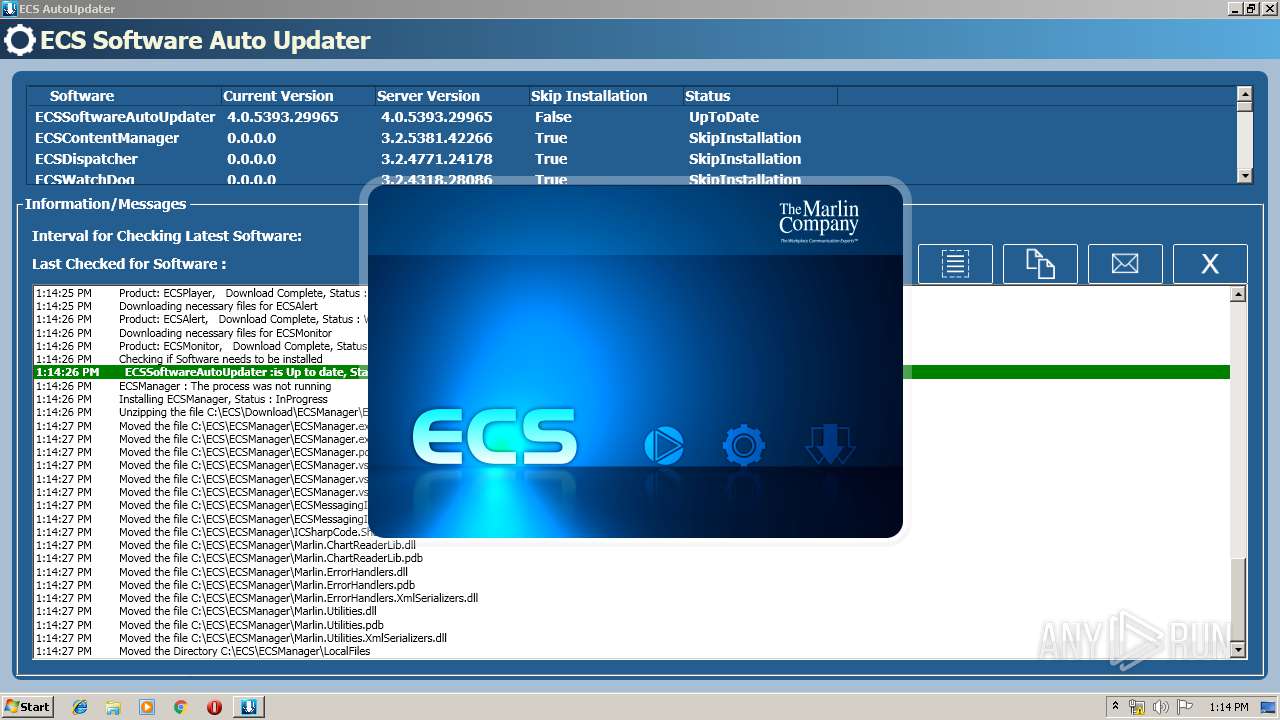The width and height of the screenshot is (1280, 720).
Task: Sort by Server Version column header
Action: point(450,96)
